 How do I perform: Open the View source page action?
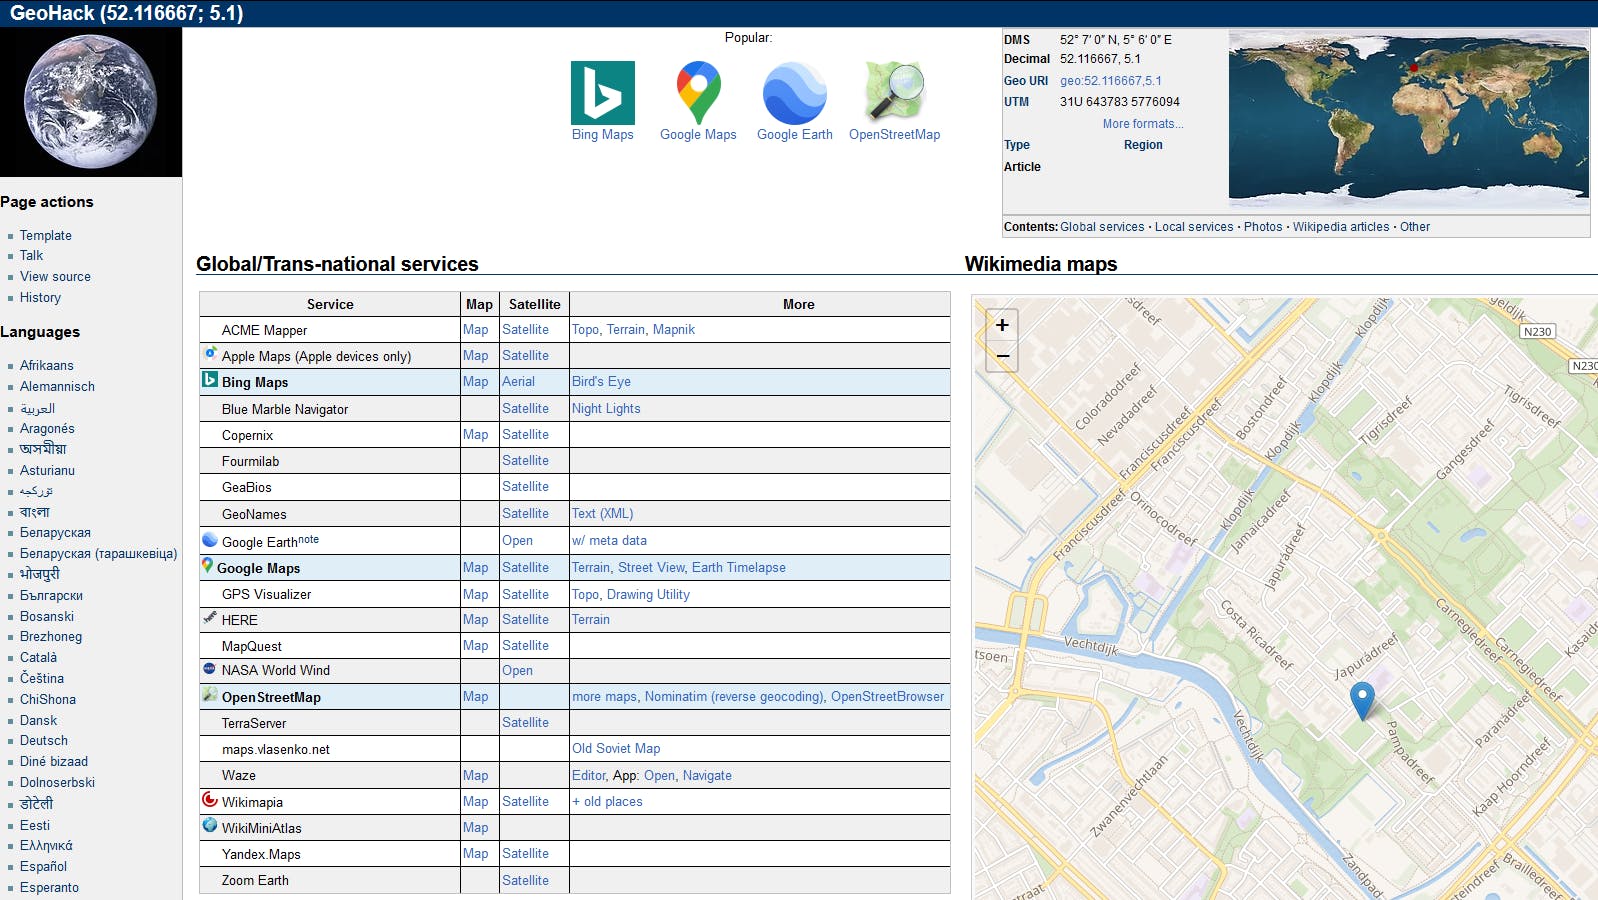pos(55,277)
